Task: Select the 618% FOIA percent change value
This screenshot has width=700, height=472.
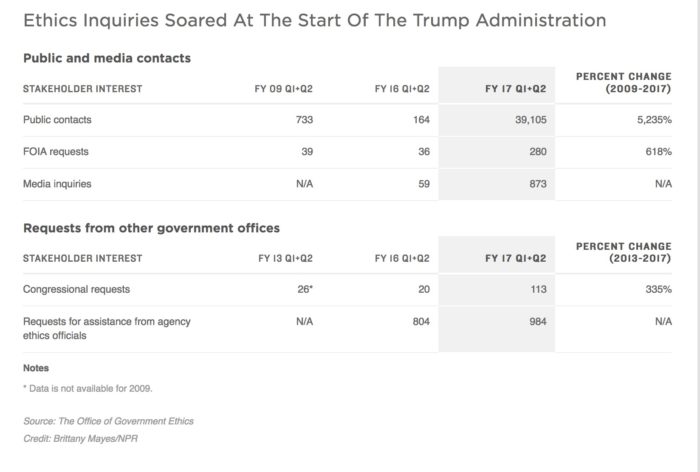Action: [x=658, y=152]
